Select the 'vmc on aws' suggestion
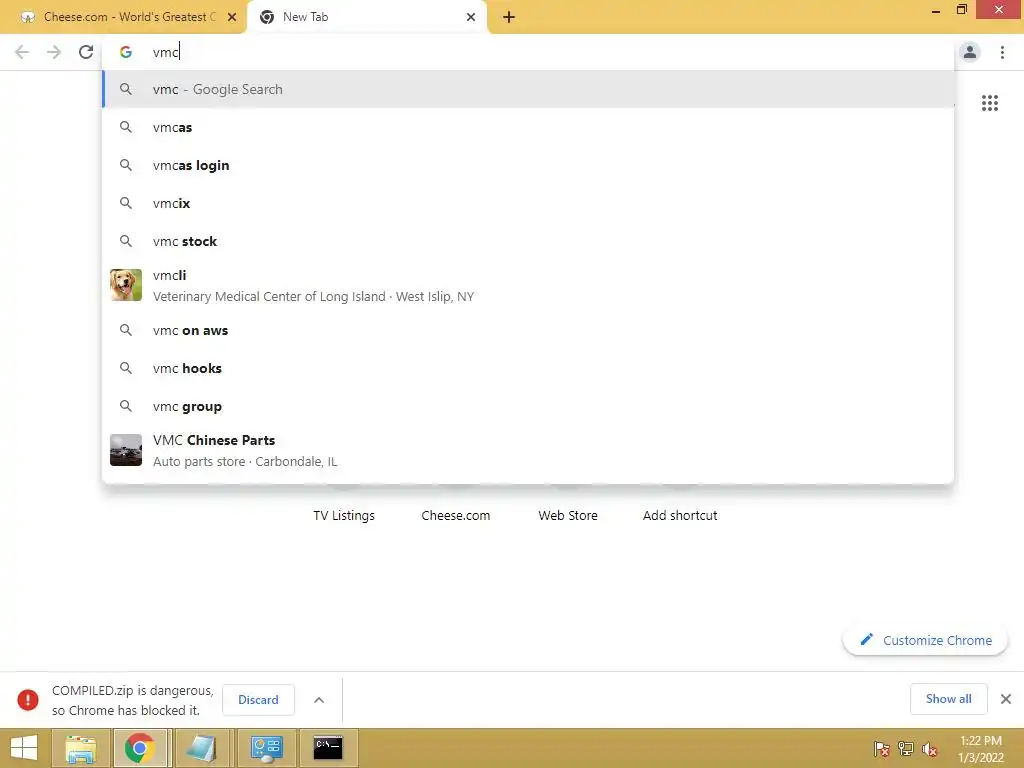This screenshot has height=768, width=1024. [528, 330]
